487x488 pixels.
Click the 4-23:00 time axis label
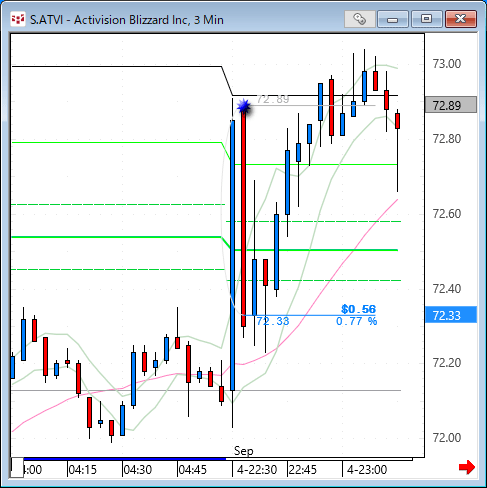click(x=367, y=470)
